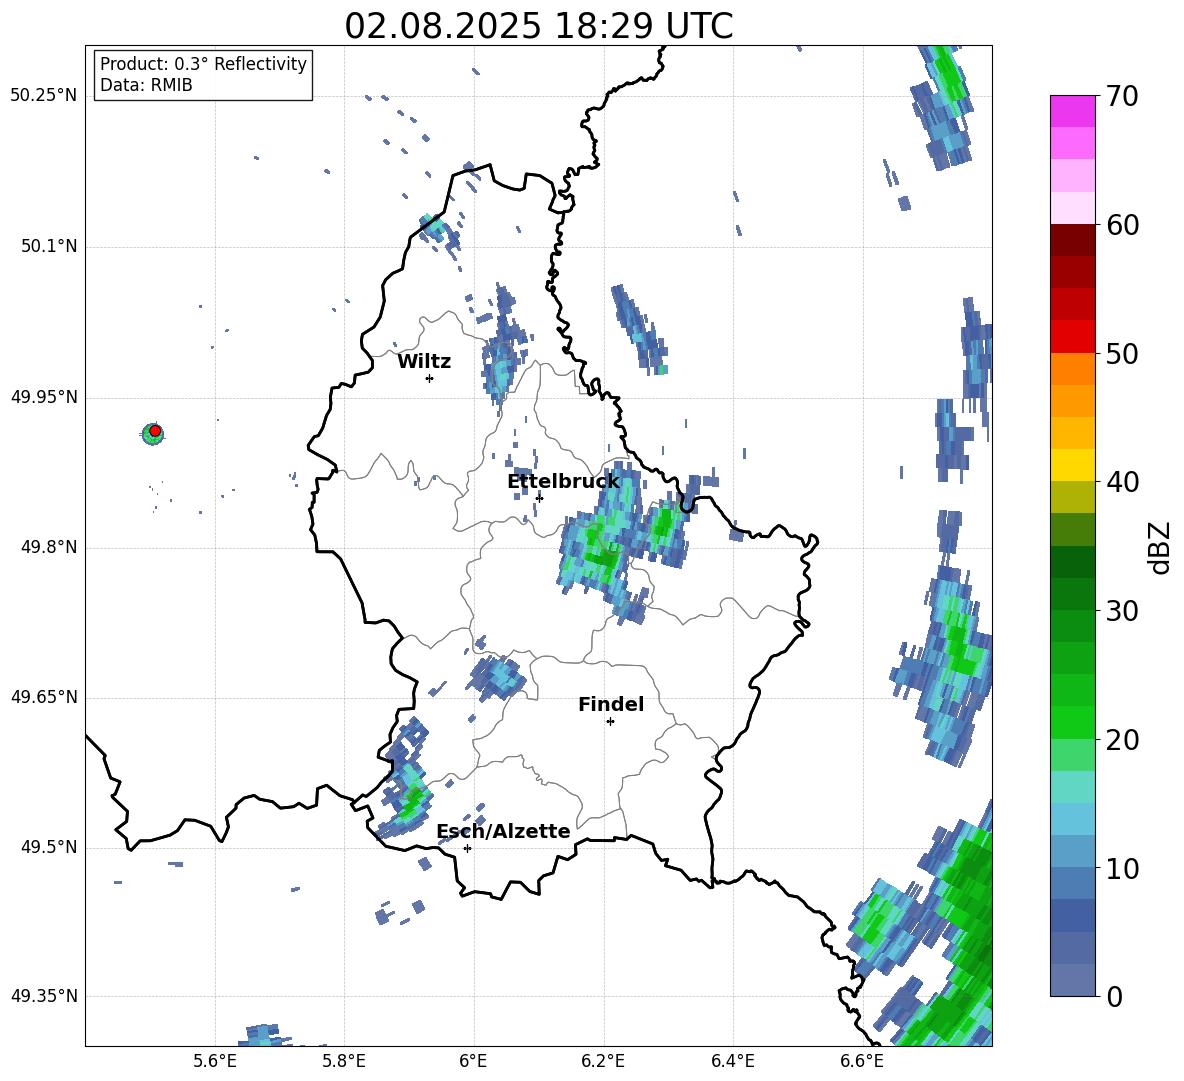Click the 49.65°N latitude label
The height and width of the screenshot is (1081, 1184).
[x=44, y=698]
